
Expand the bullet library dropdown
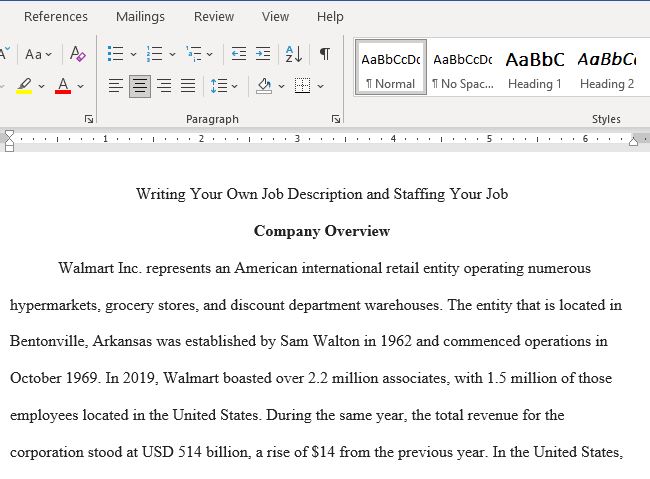(133, 54)
